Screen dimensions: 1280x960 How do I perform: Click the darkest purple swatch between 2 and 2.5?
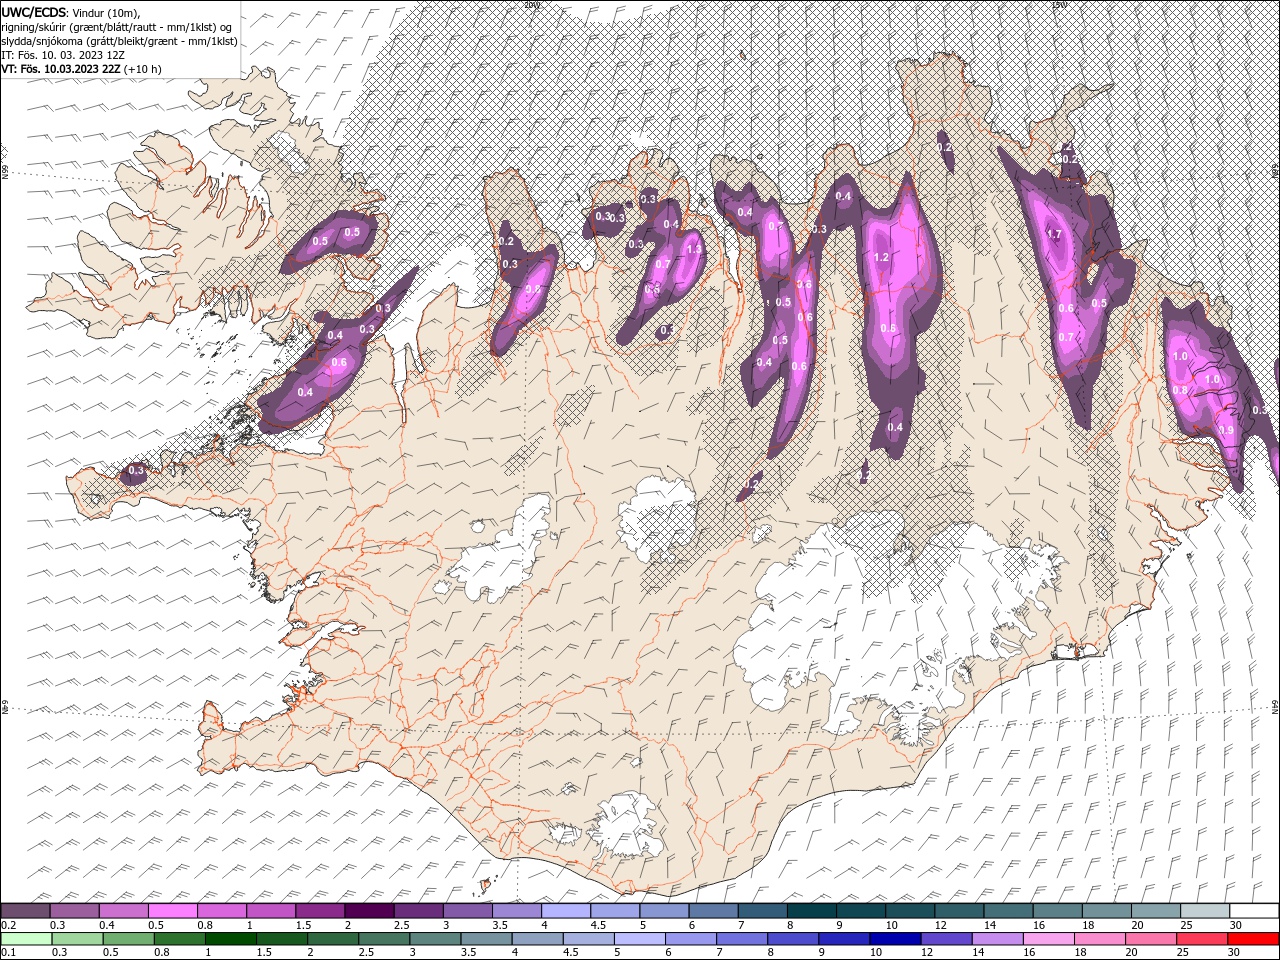pos(368,911)
